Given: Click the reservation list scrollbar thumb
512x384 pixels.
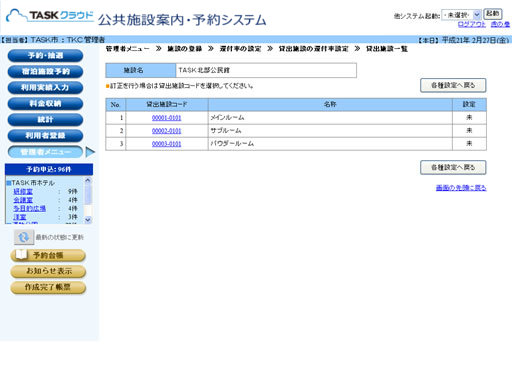Looking at the screenshot, I should point(88,195).
